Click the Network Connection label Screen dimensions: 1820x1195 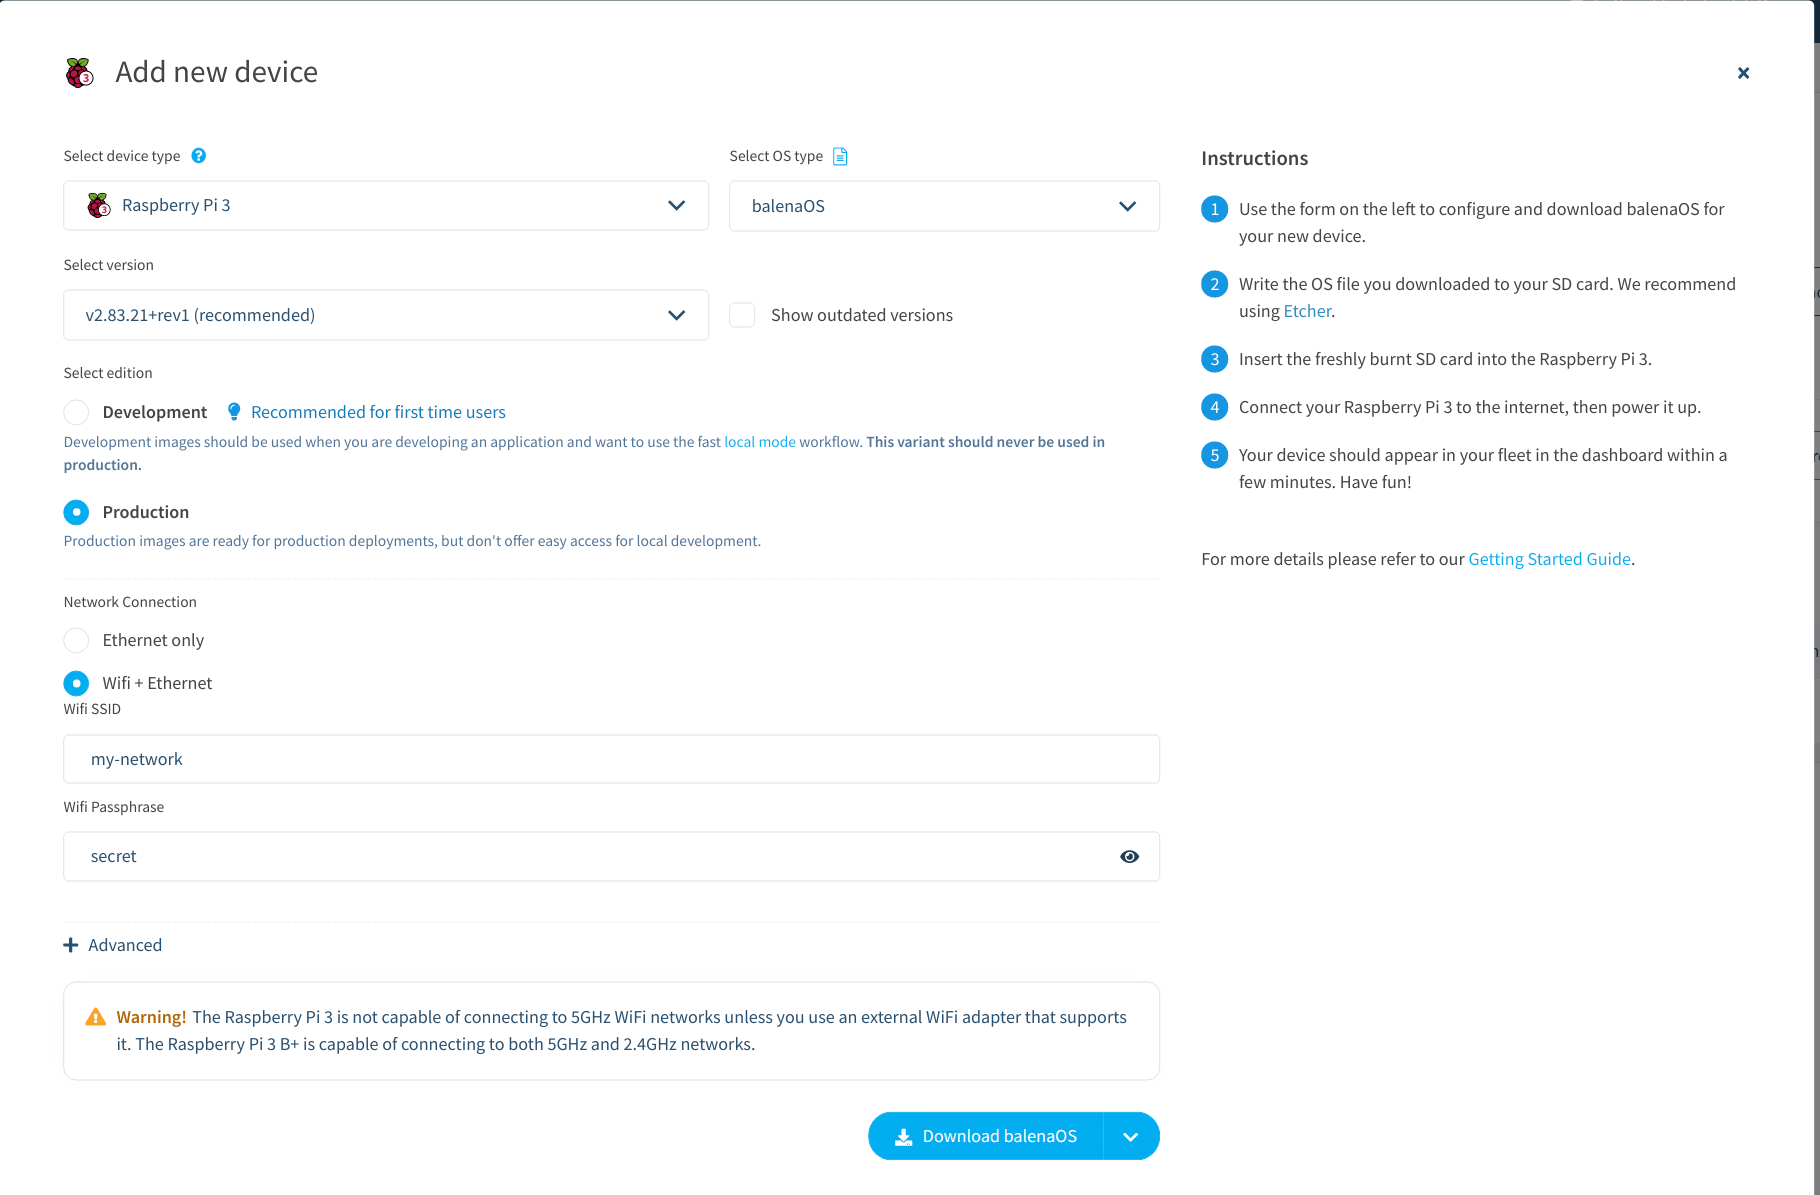click(x=130, y=602)
